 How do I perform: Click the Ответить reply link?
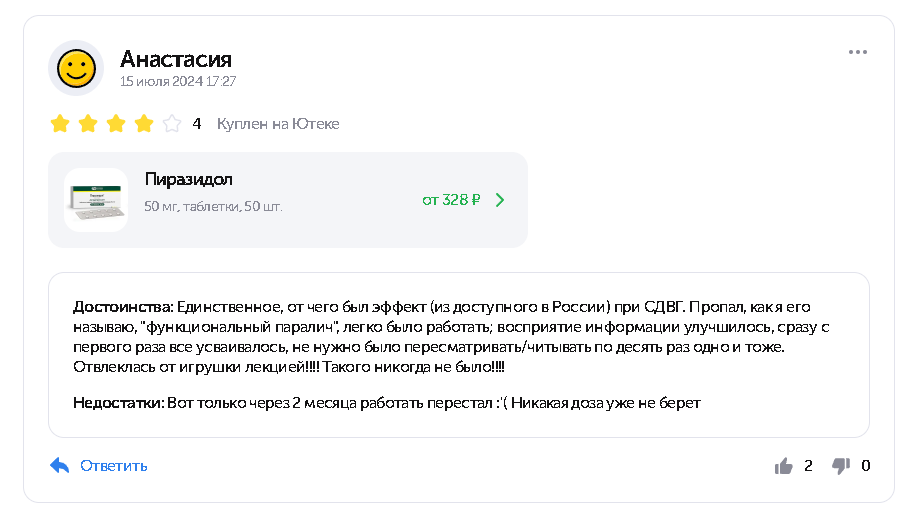[114, 465]
